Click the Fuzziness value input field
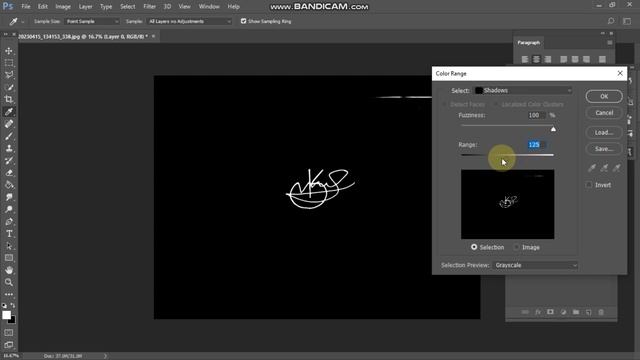This screenshot has width=640, height=360. tap(537, 115)
